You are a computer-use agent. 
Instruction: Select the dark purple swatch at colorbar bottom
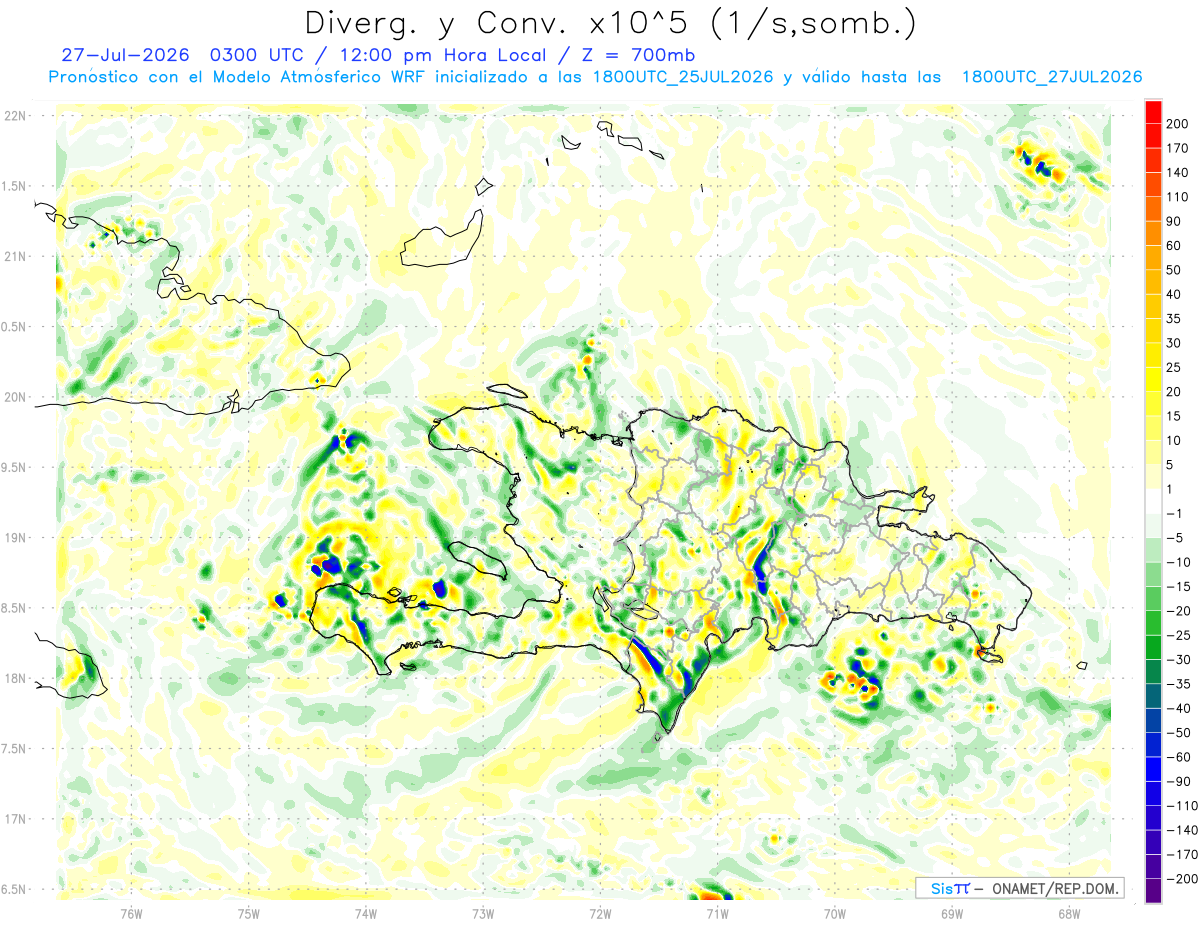click(1154, 890)
